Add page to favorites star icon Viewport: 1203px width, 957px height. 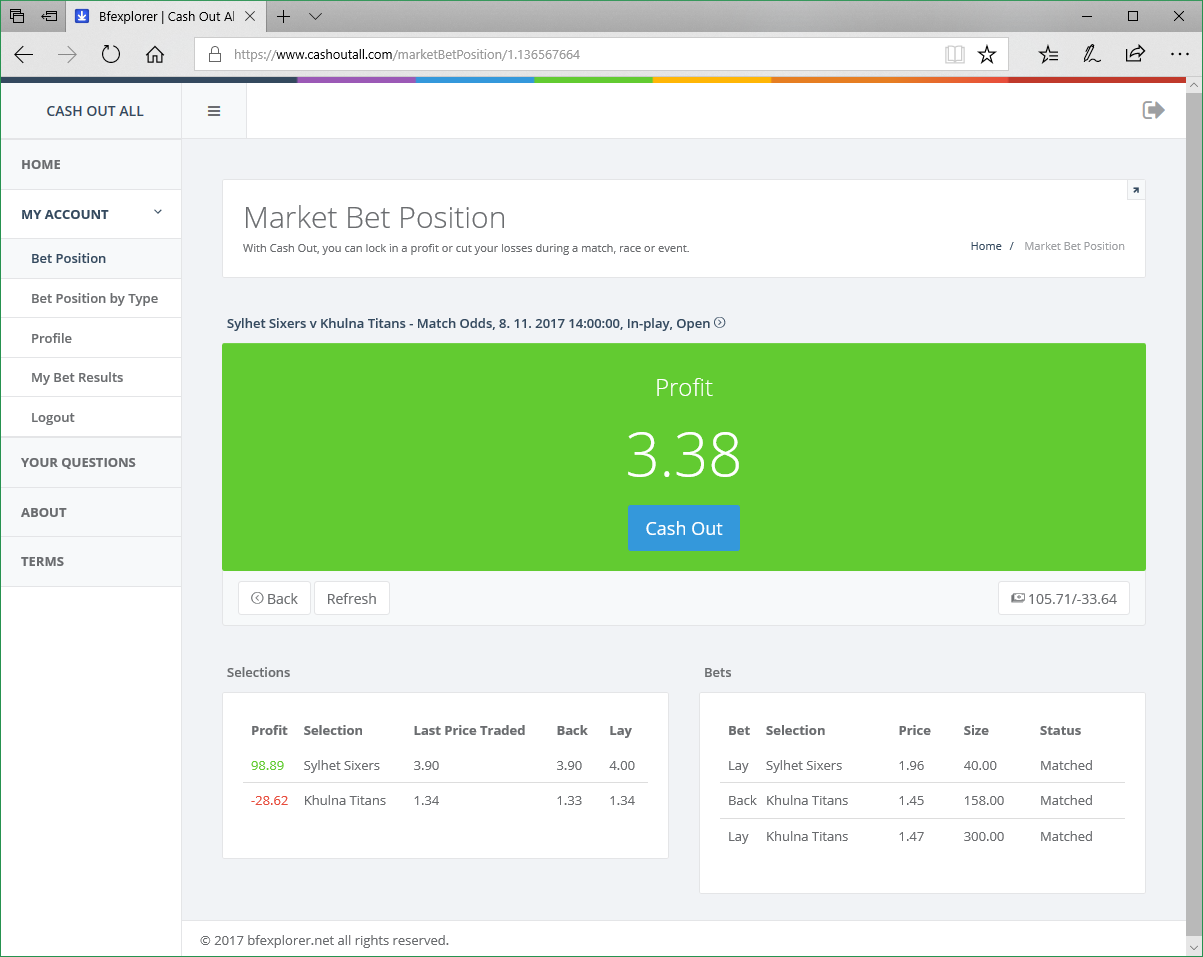pos(986,55)
